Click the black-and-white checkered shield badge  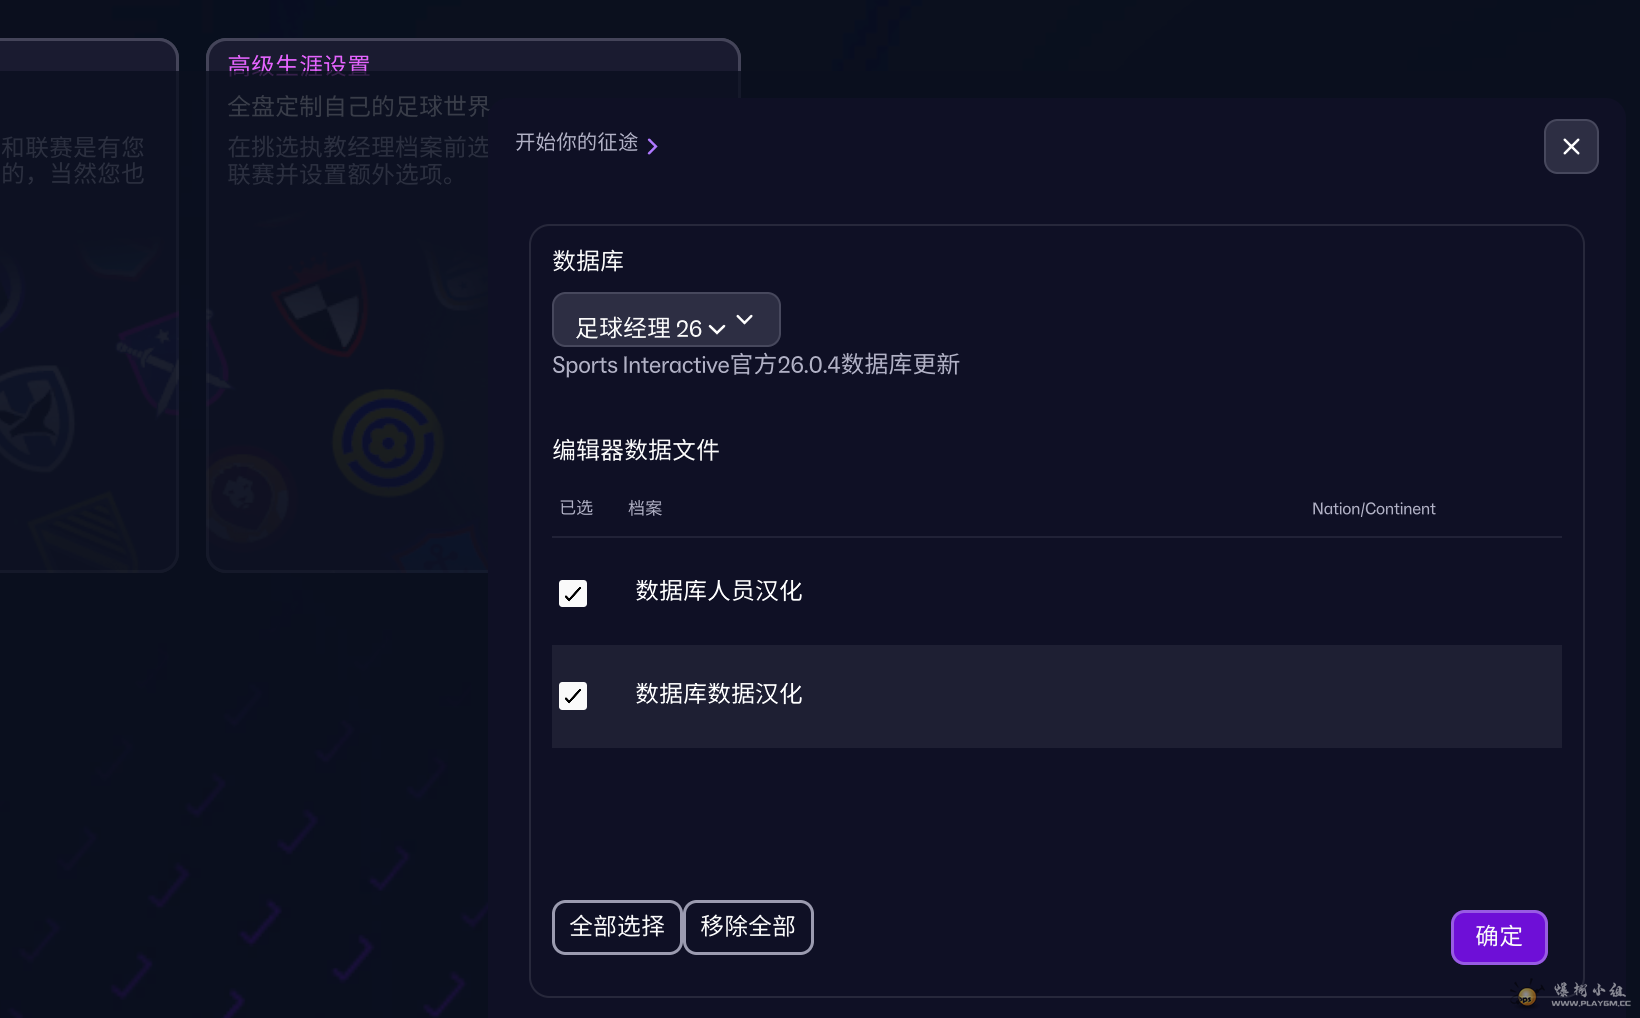point(323,311)
